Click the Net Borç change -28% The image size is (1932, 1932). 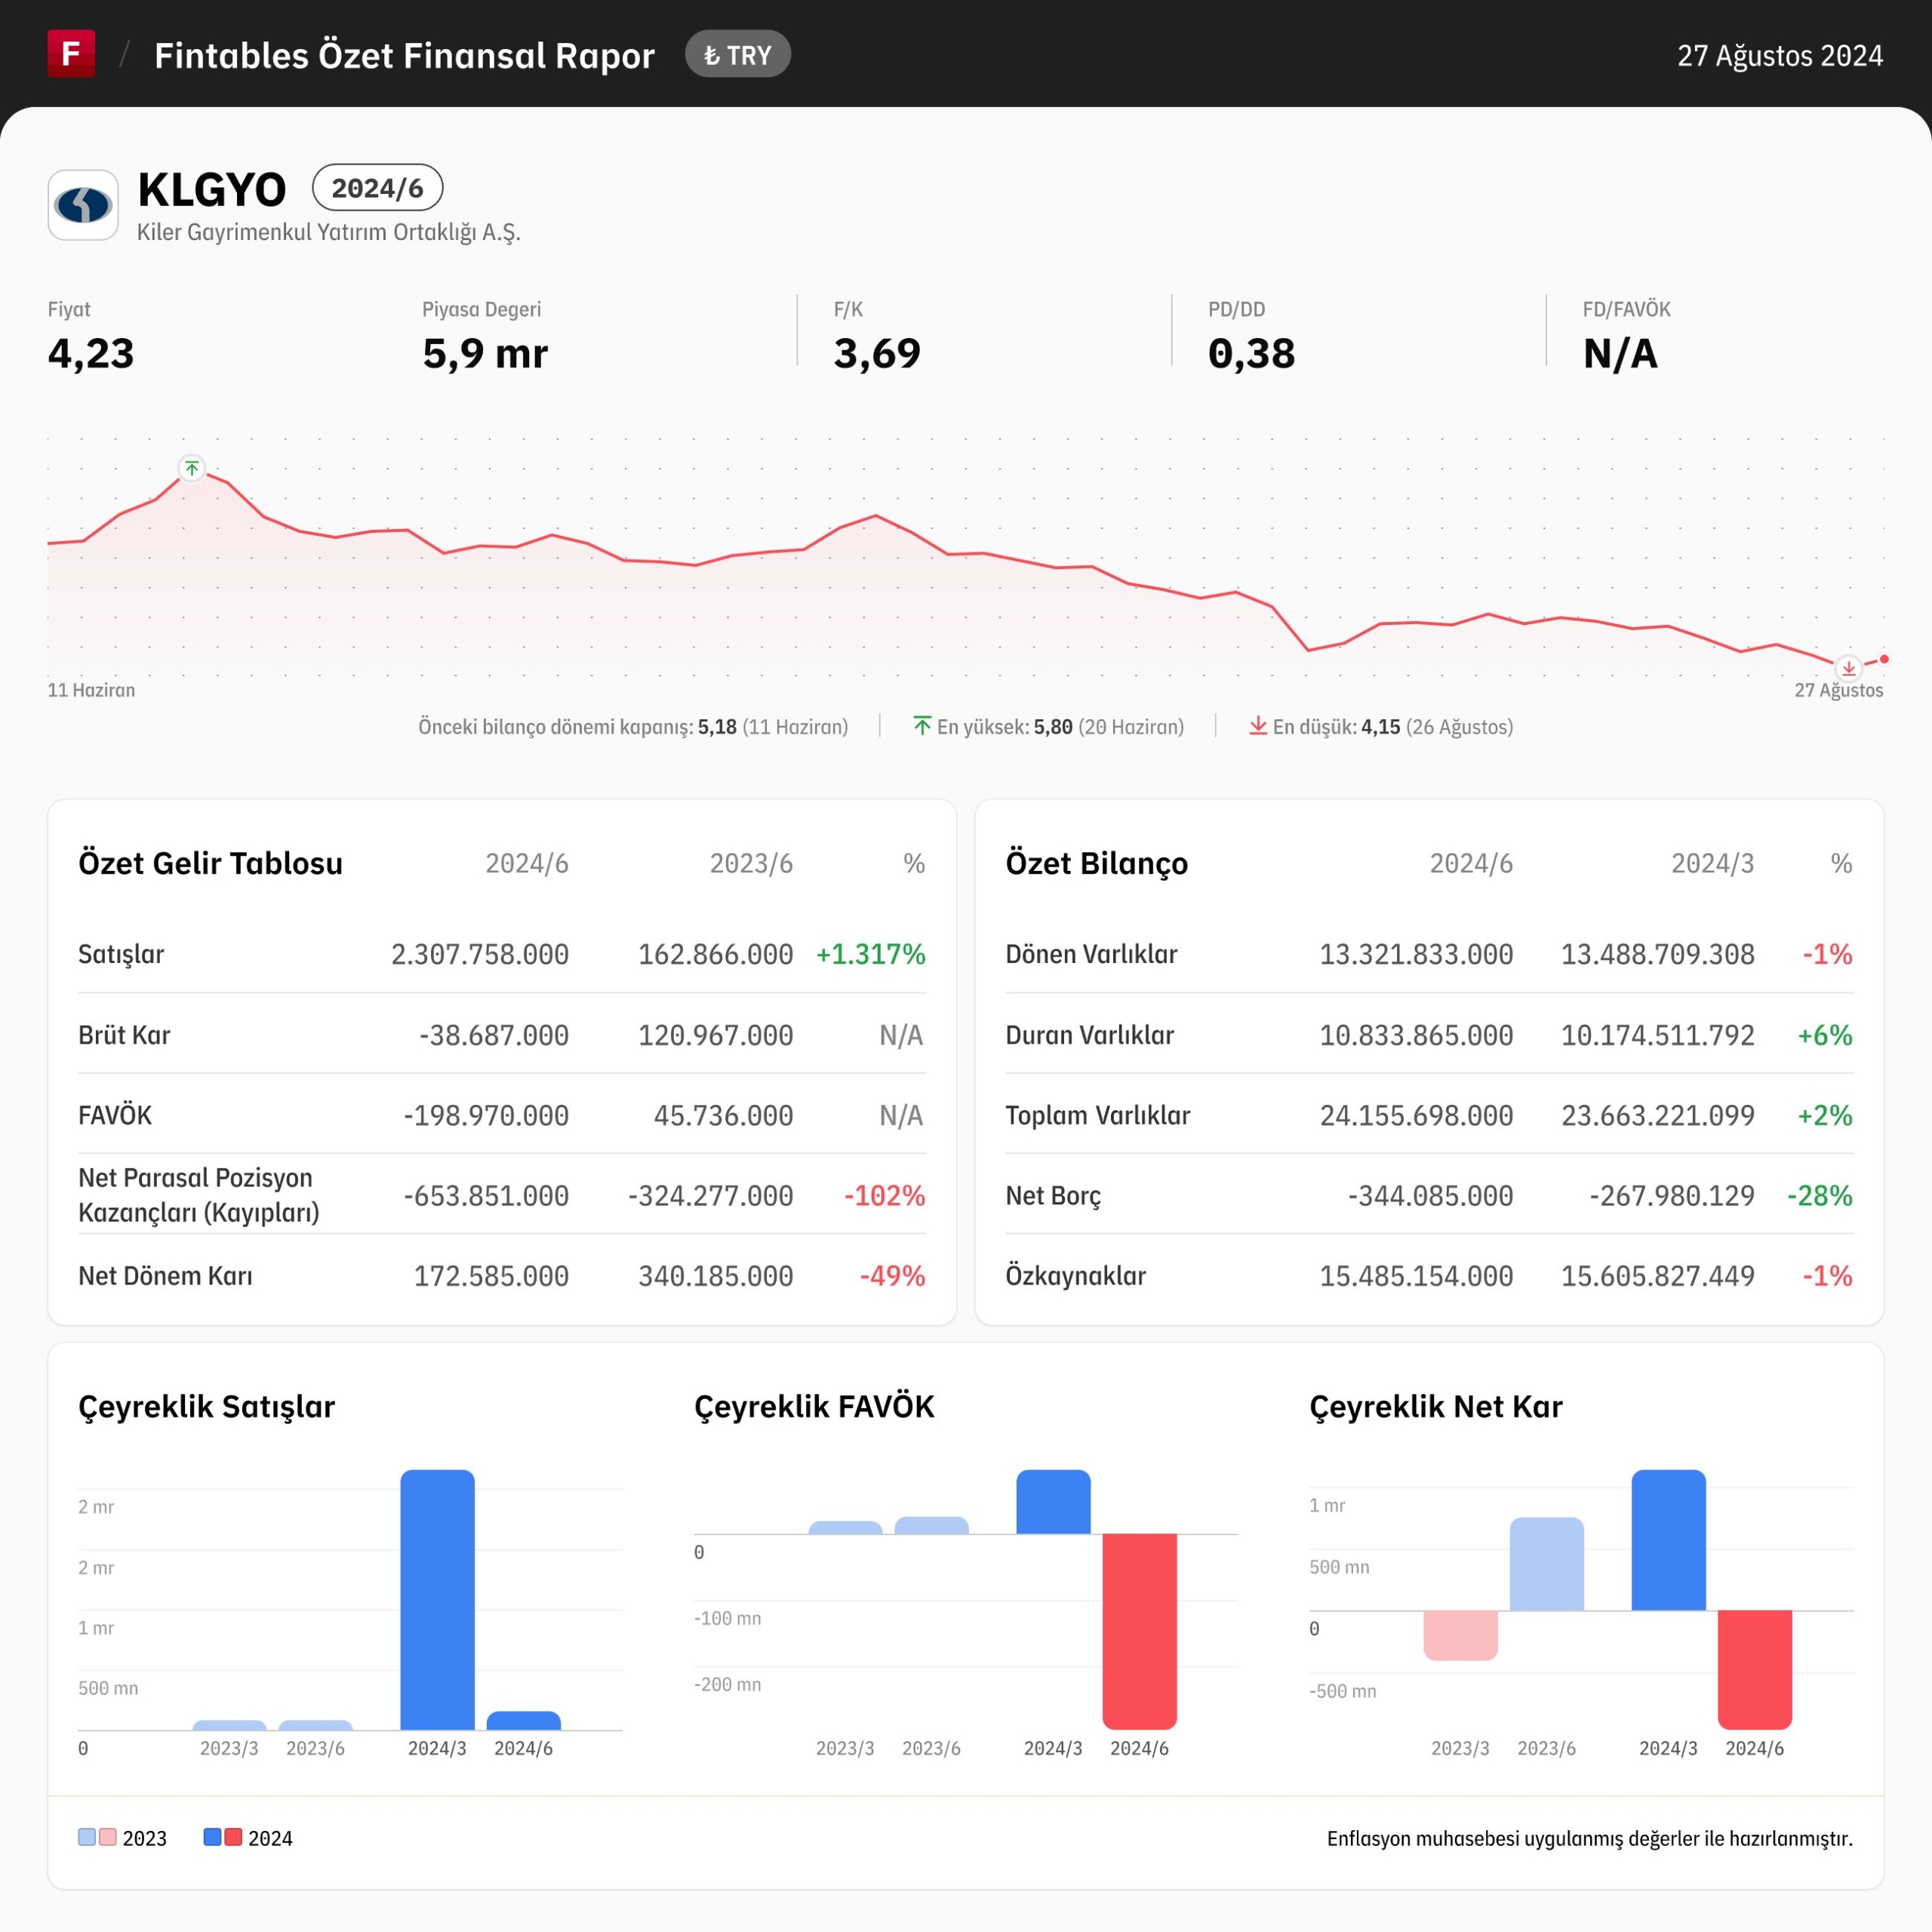[1820, 1196]
